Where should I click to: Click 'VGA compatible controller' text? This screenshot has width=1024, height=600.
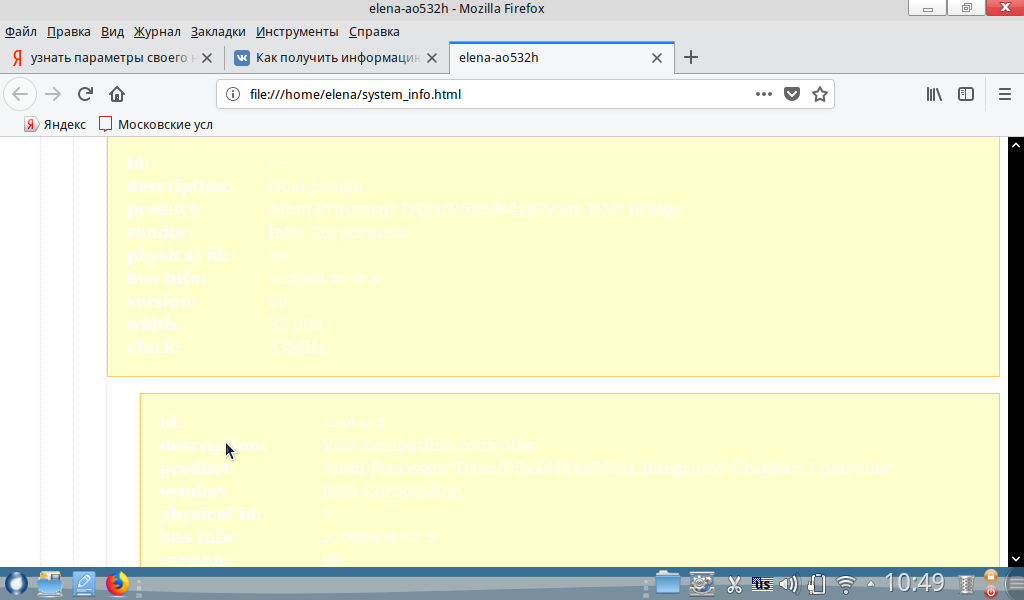pos(429,445)
